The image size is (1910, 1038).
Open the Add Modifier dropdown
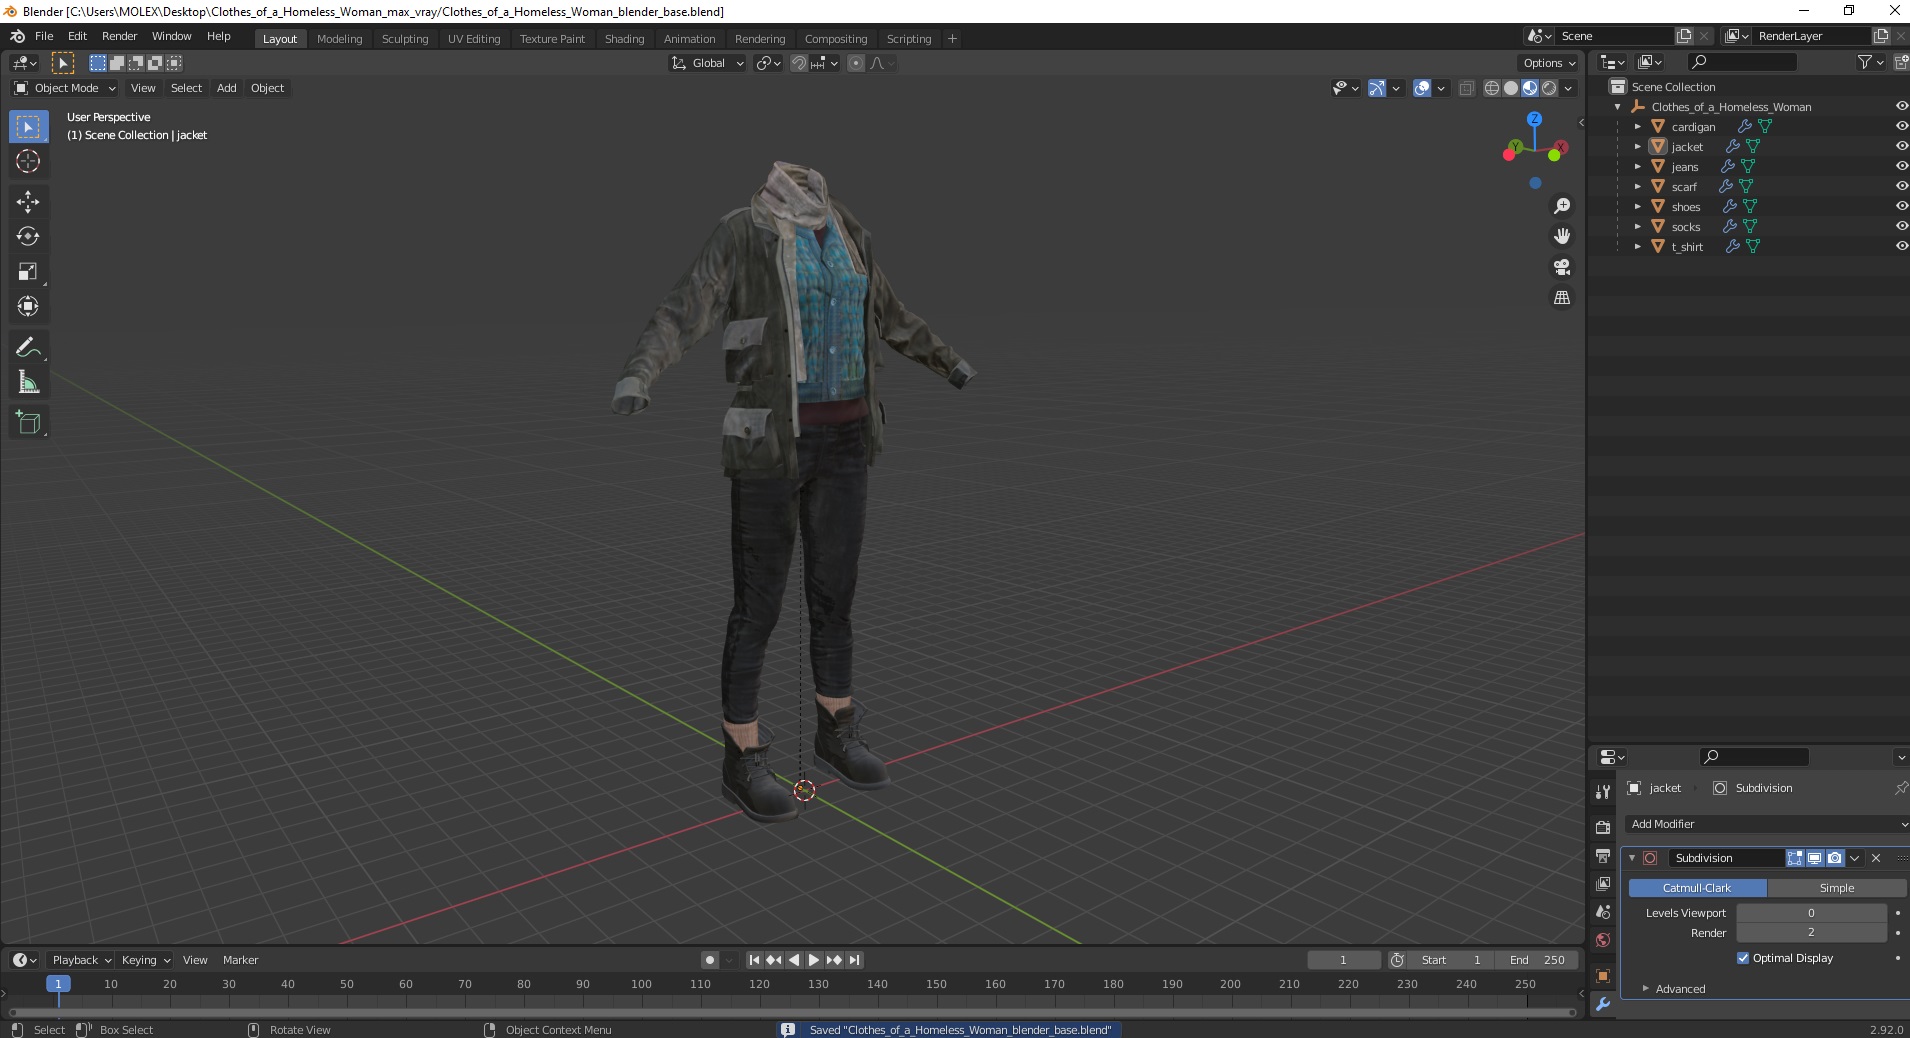pos(1766,824)
